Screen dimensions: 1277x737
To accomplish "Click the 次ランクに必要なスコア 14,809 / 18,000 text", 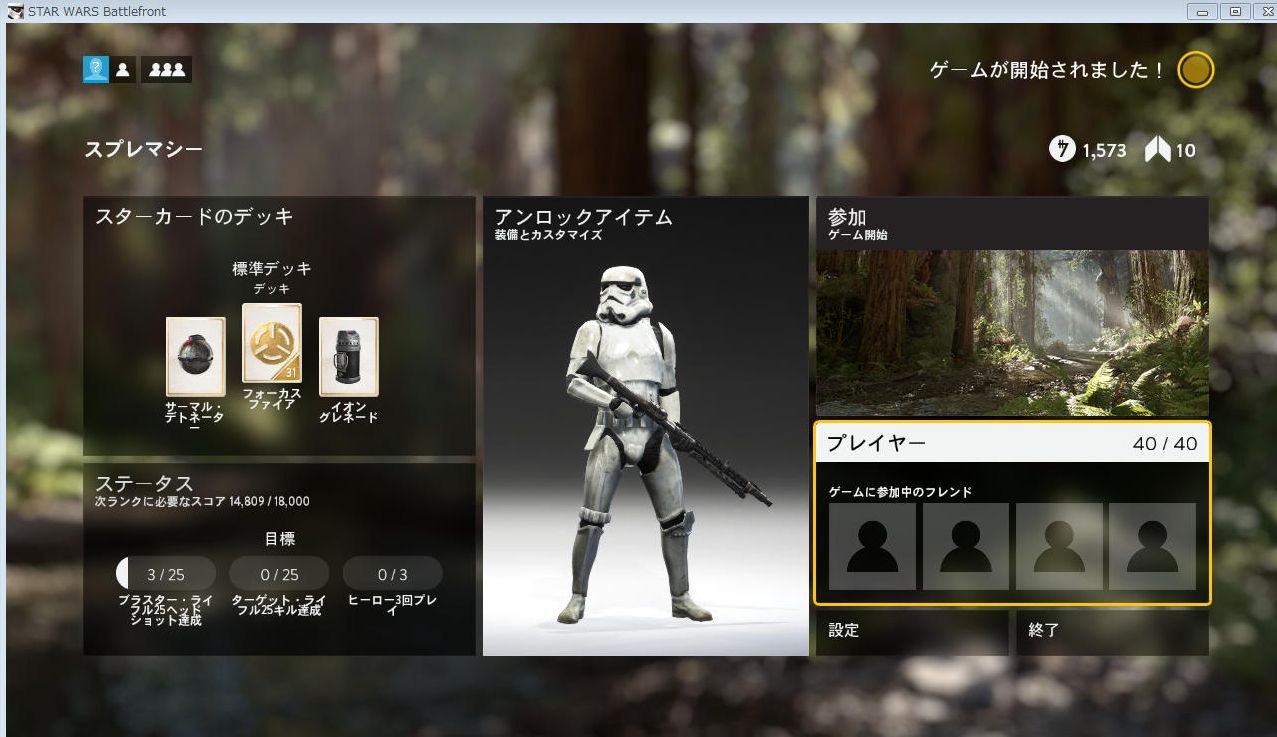I will tap(202, 501).
